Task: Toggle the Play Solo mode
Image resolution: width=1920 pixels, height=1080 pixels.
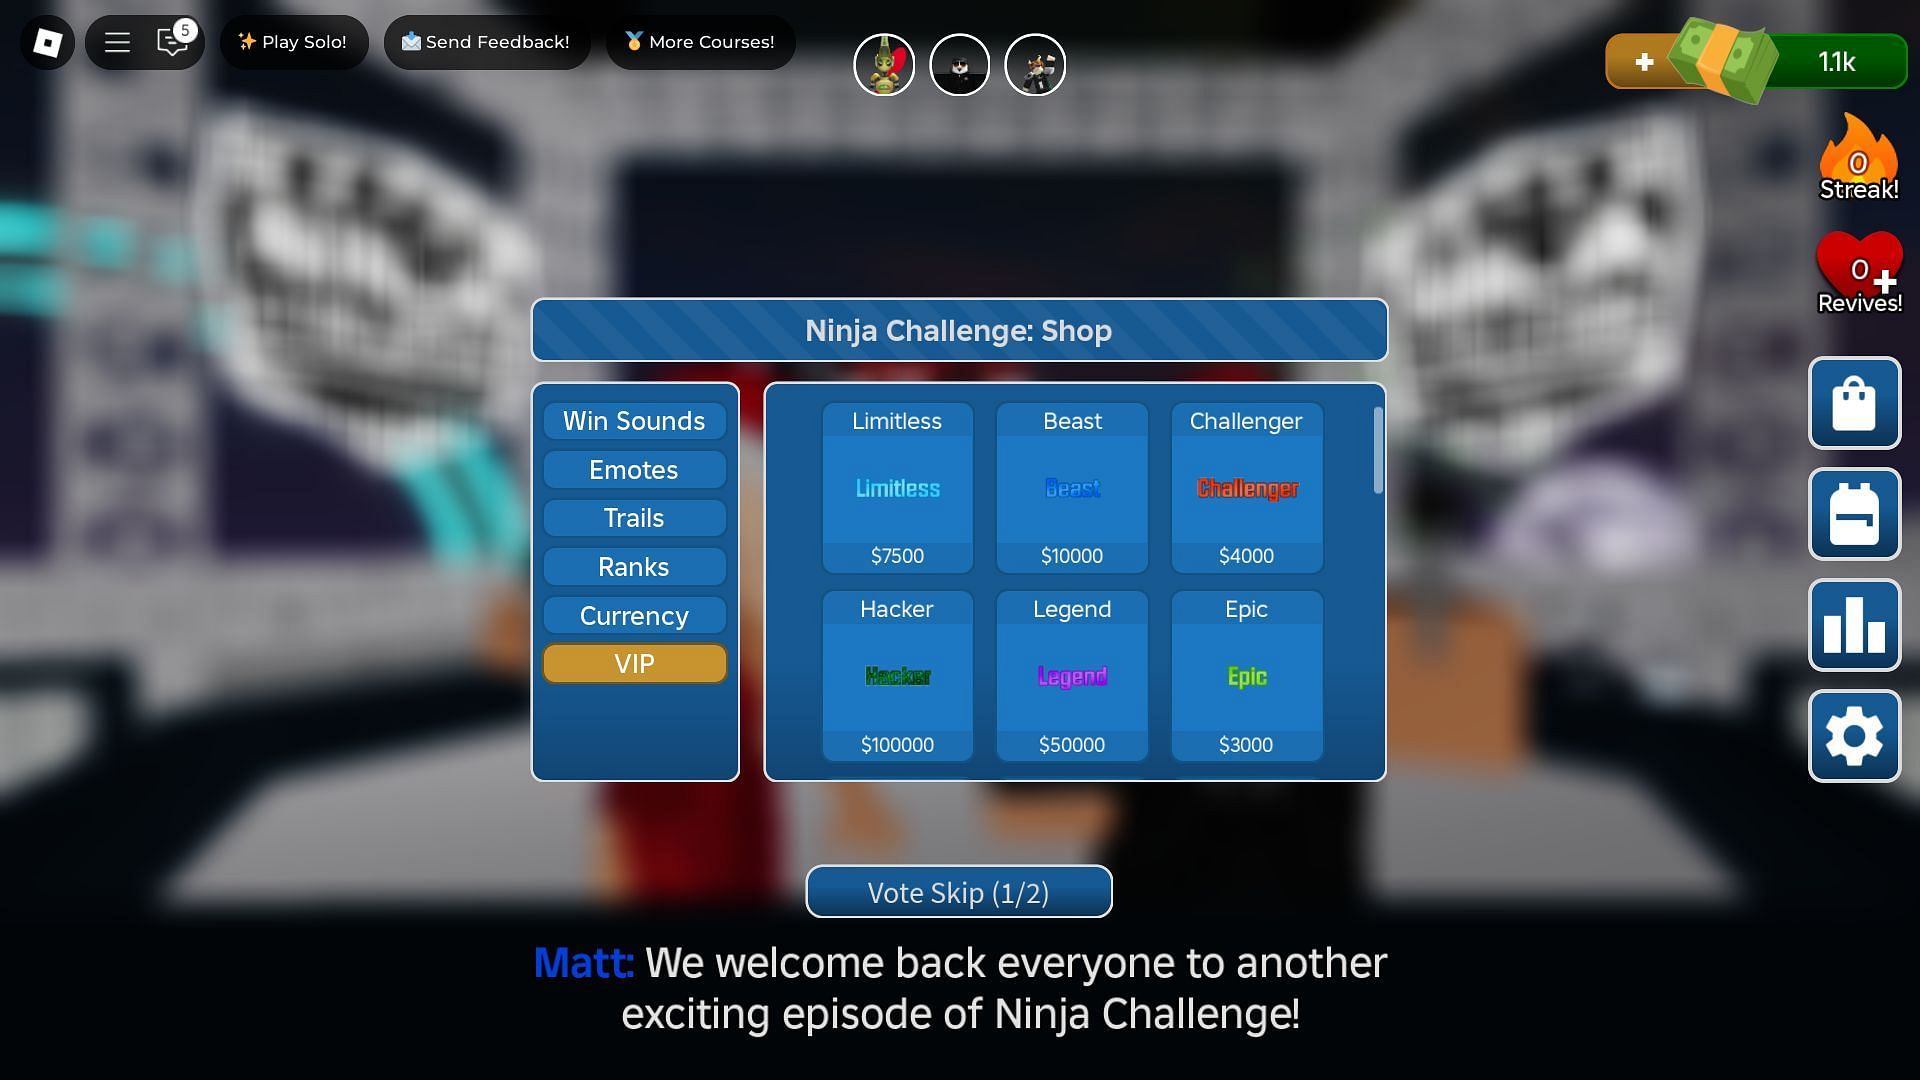Action: click(x=293, y=42)
